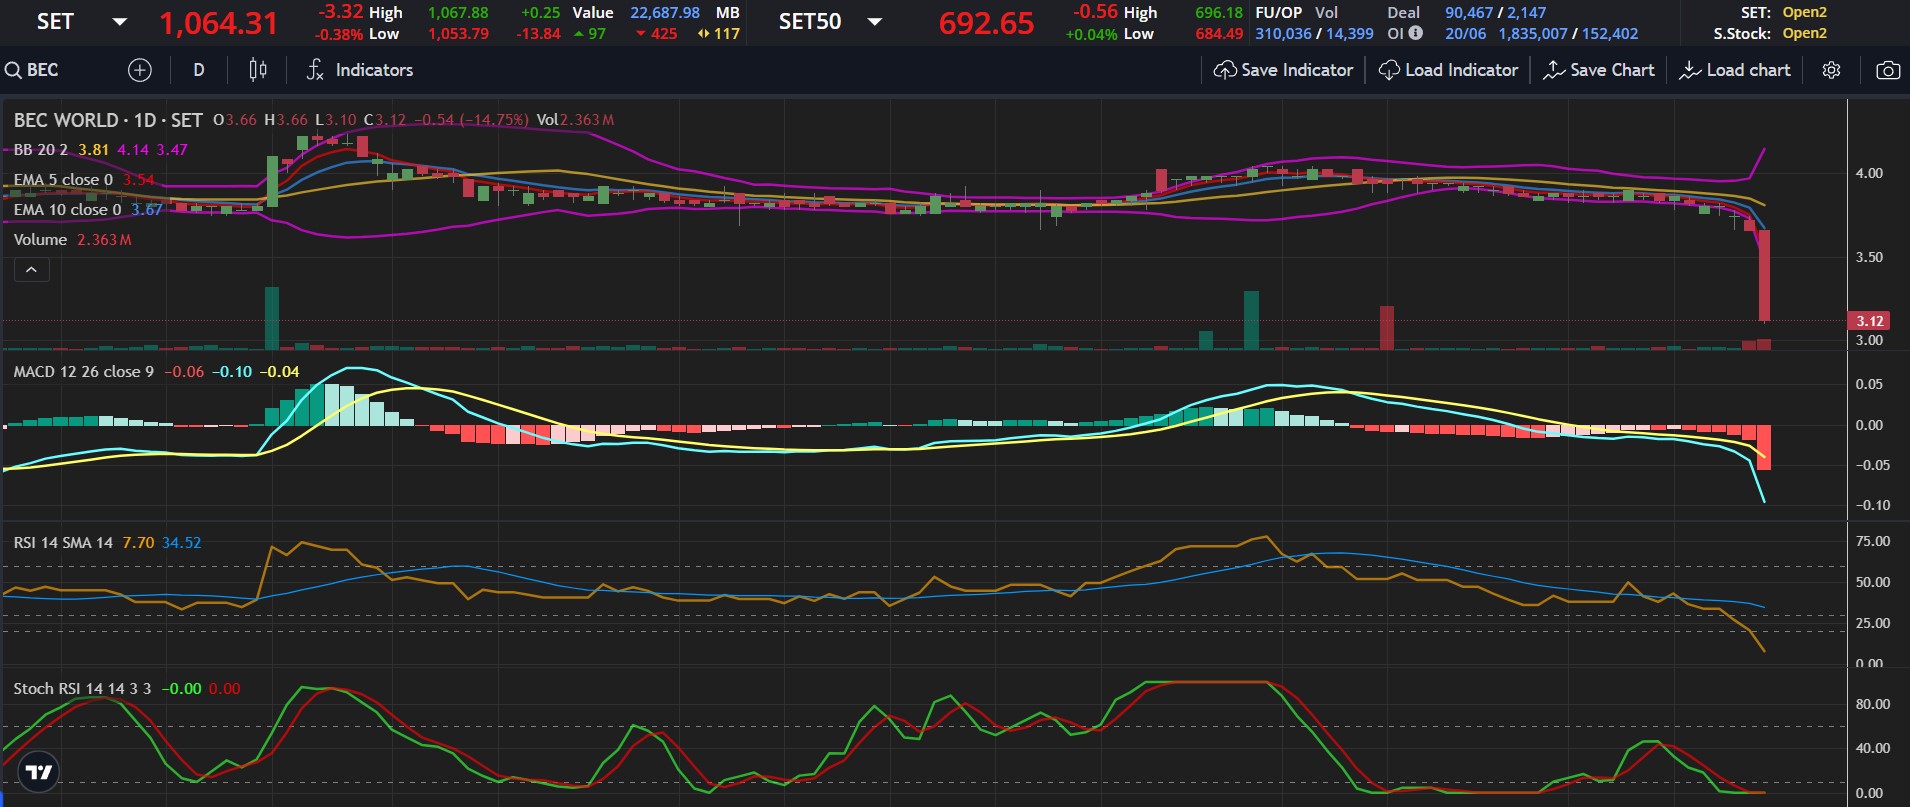This screenshot has height=807, width=1910.
Task: Click the TradingView logo
Action: 39,771
